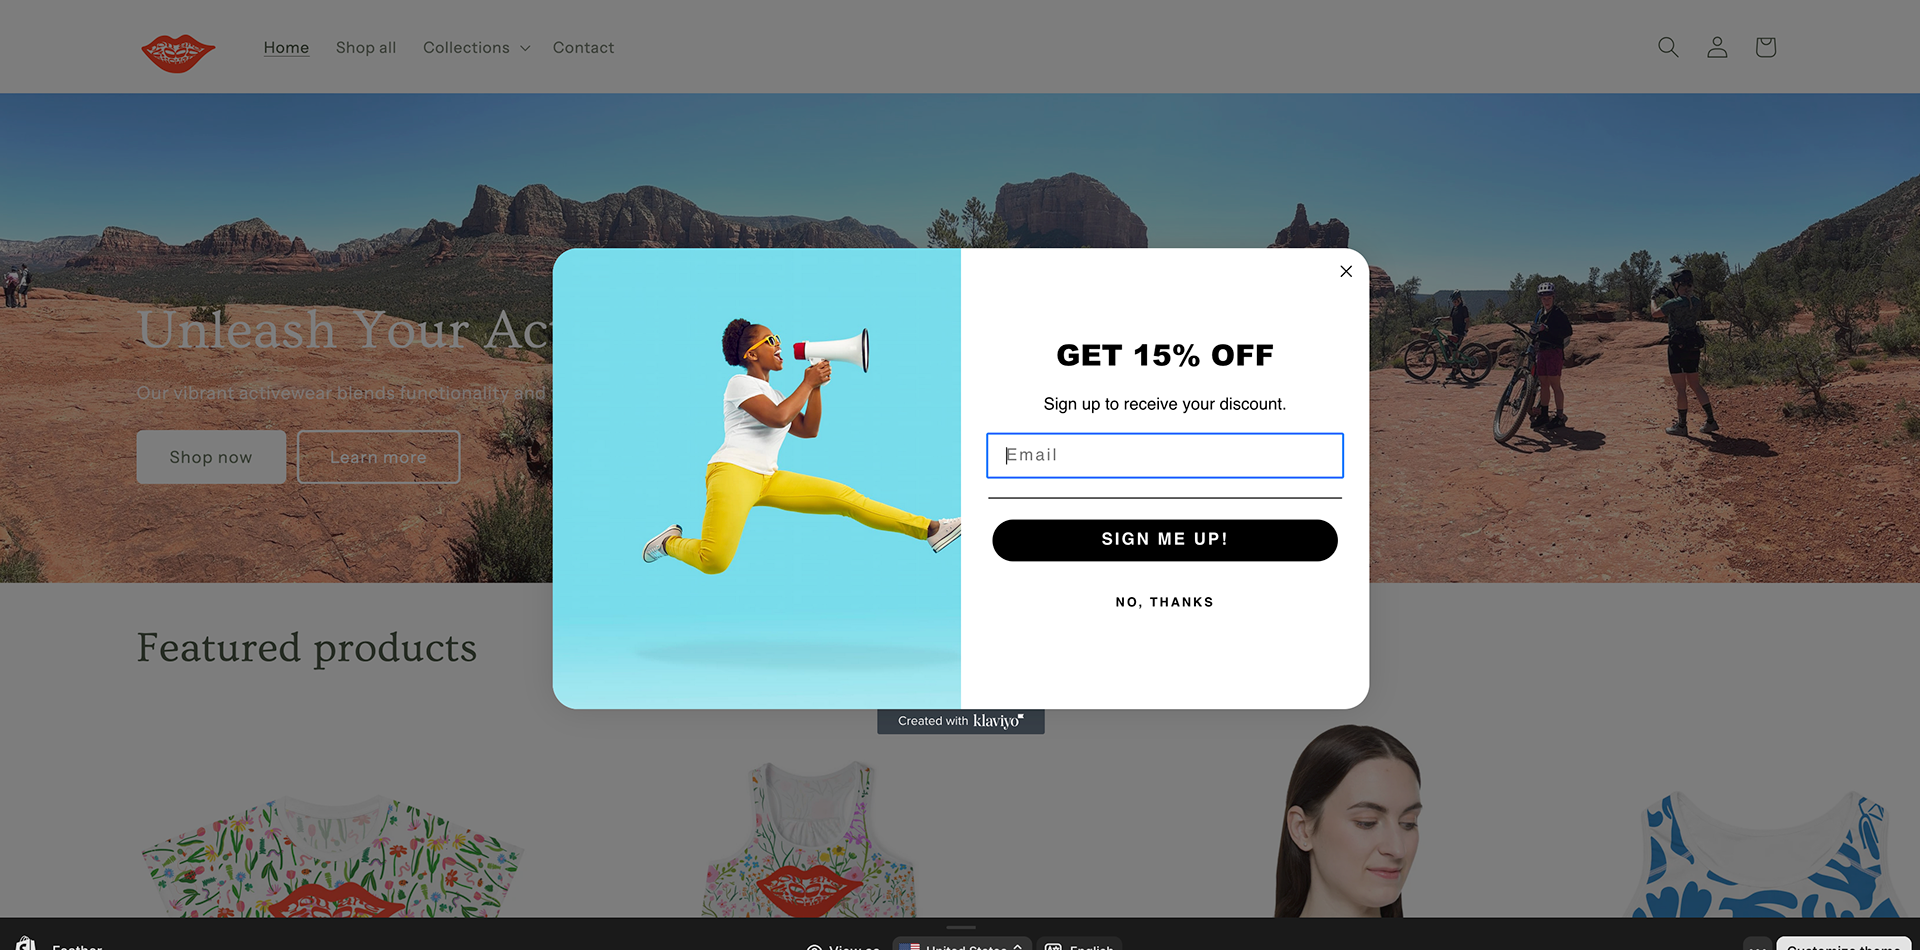Click the Learn more hero button

tap(379, 457)
